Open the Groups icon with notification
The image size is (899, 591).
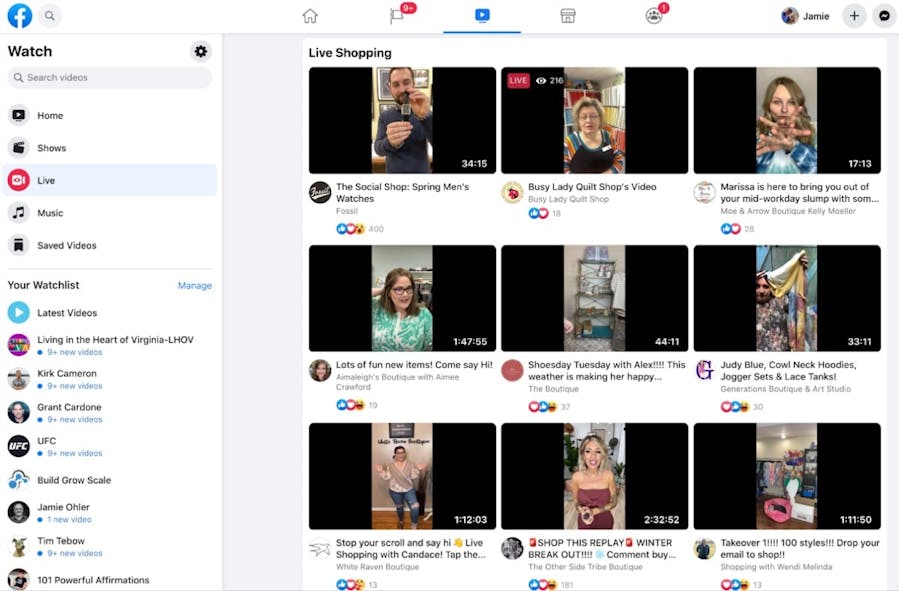(654, 16)
